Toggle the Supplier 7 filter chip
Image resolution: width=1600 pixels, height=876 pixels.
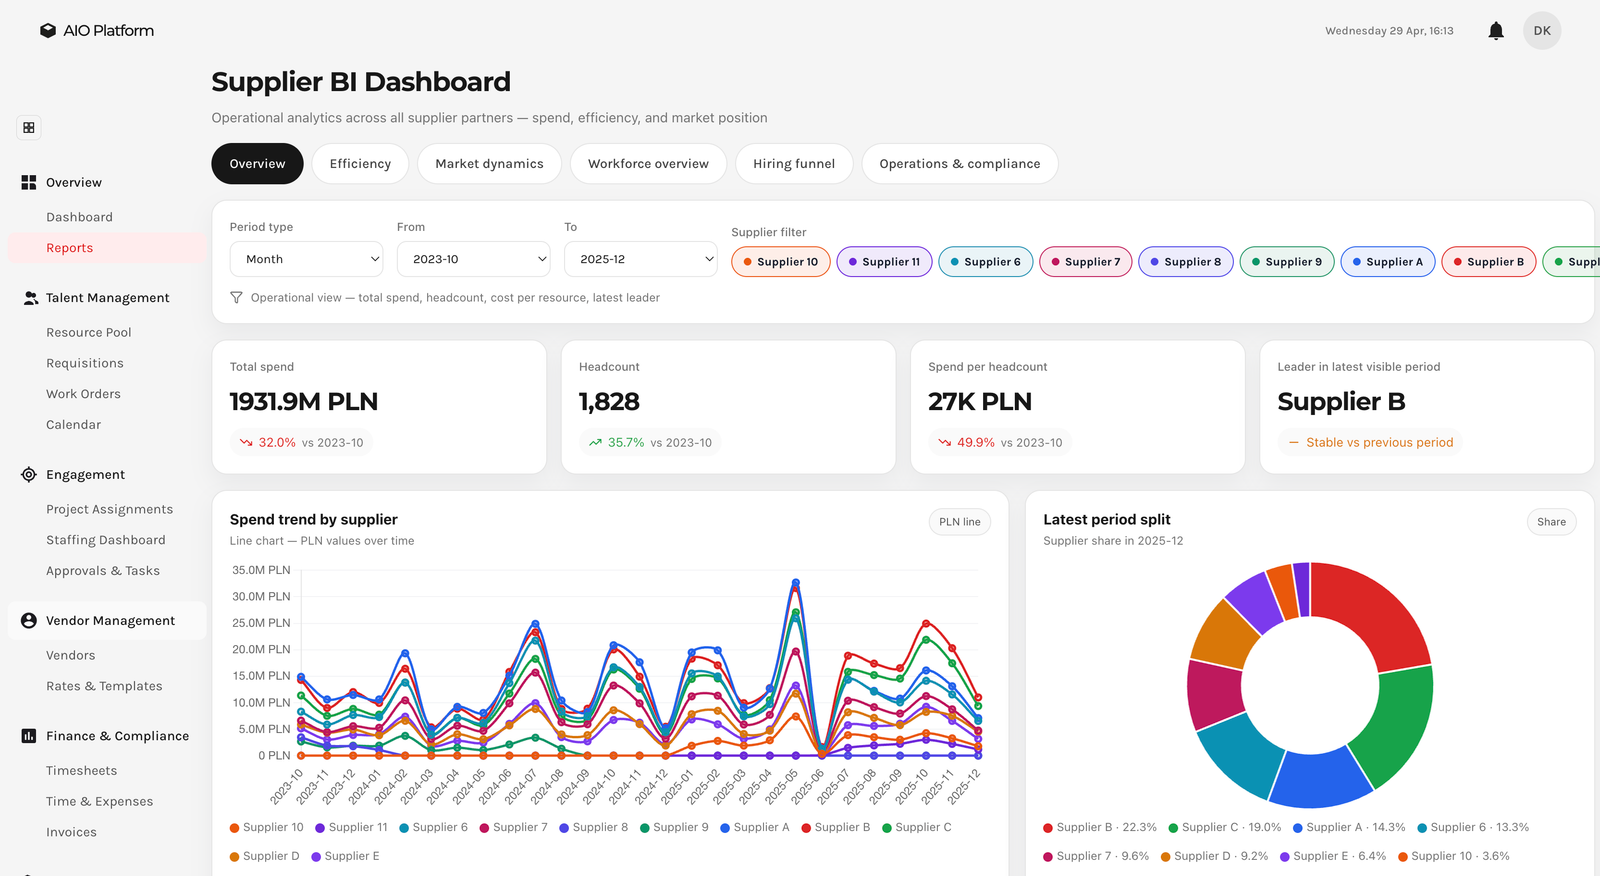pos(1086,262)
